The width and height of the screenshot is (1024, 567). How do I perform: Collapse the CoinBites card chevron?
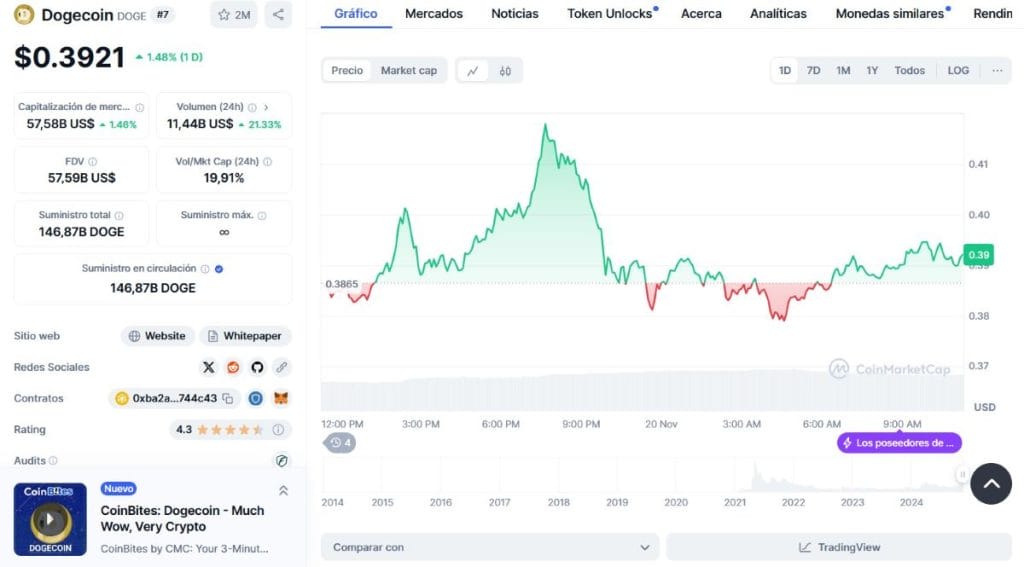(283, 490)
